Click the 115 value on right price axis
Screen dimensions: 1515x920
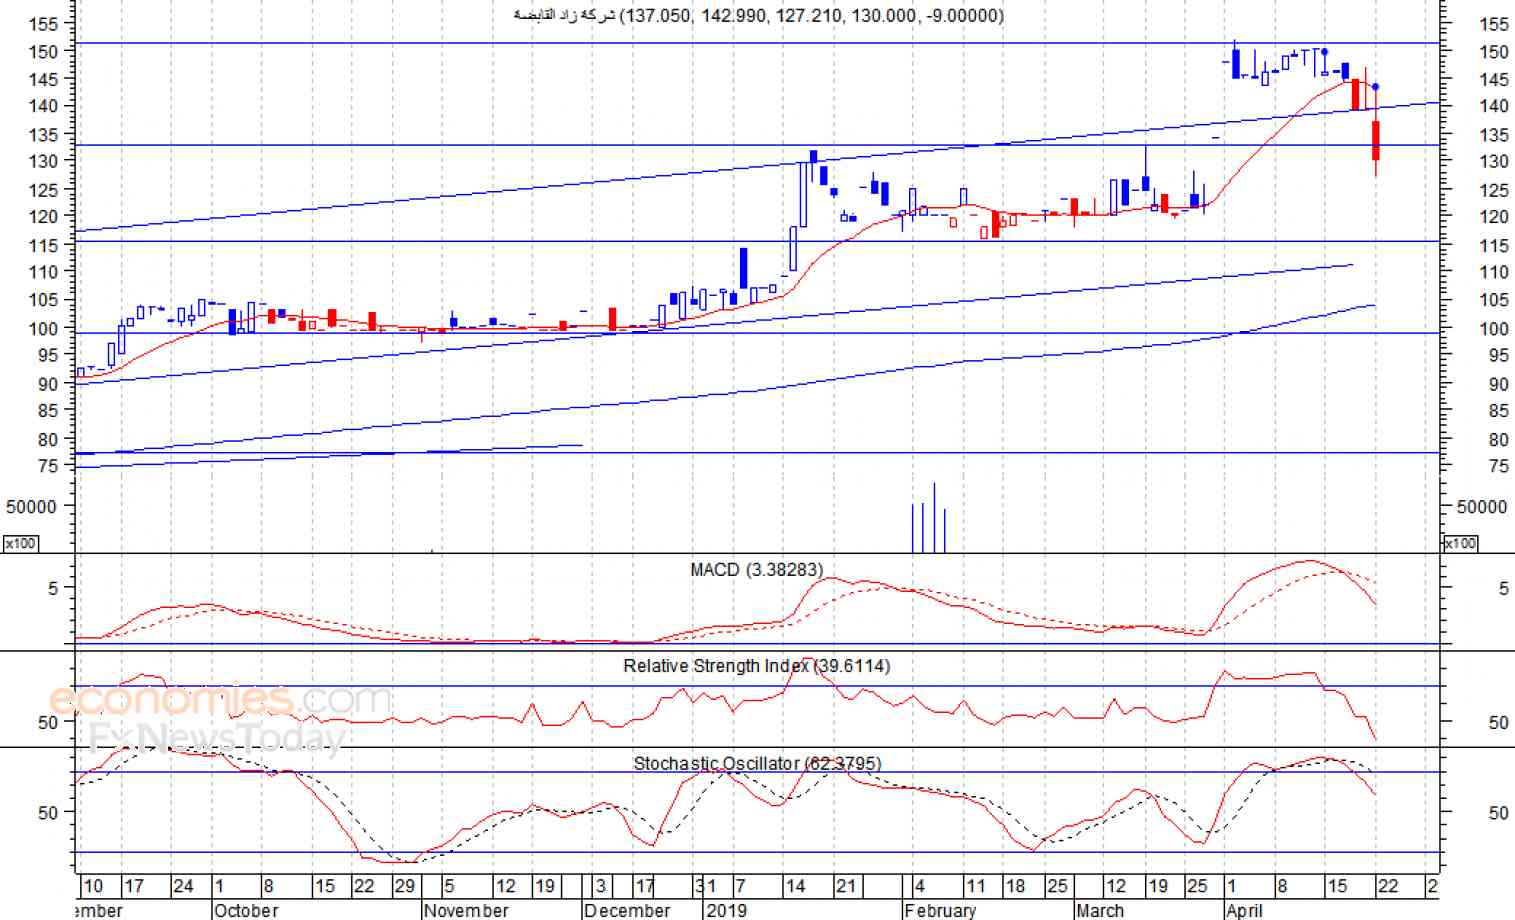click(1493, 245)
